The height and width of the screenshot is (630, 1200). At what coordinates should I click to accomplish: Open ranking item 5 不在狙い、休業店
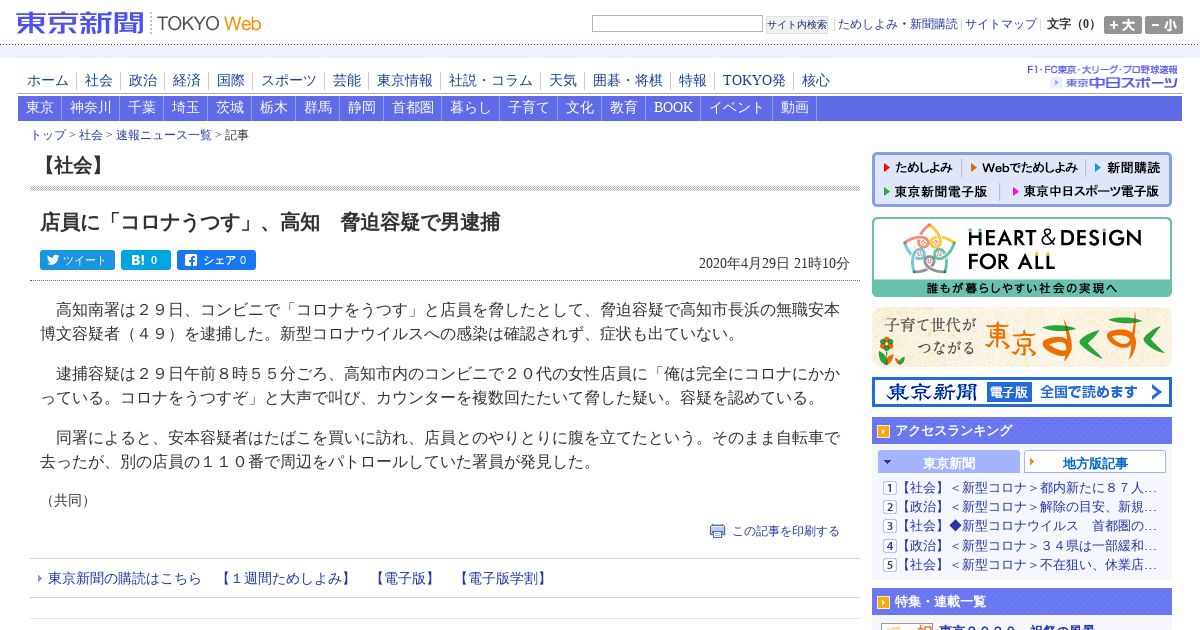tap(1028, 564)
